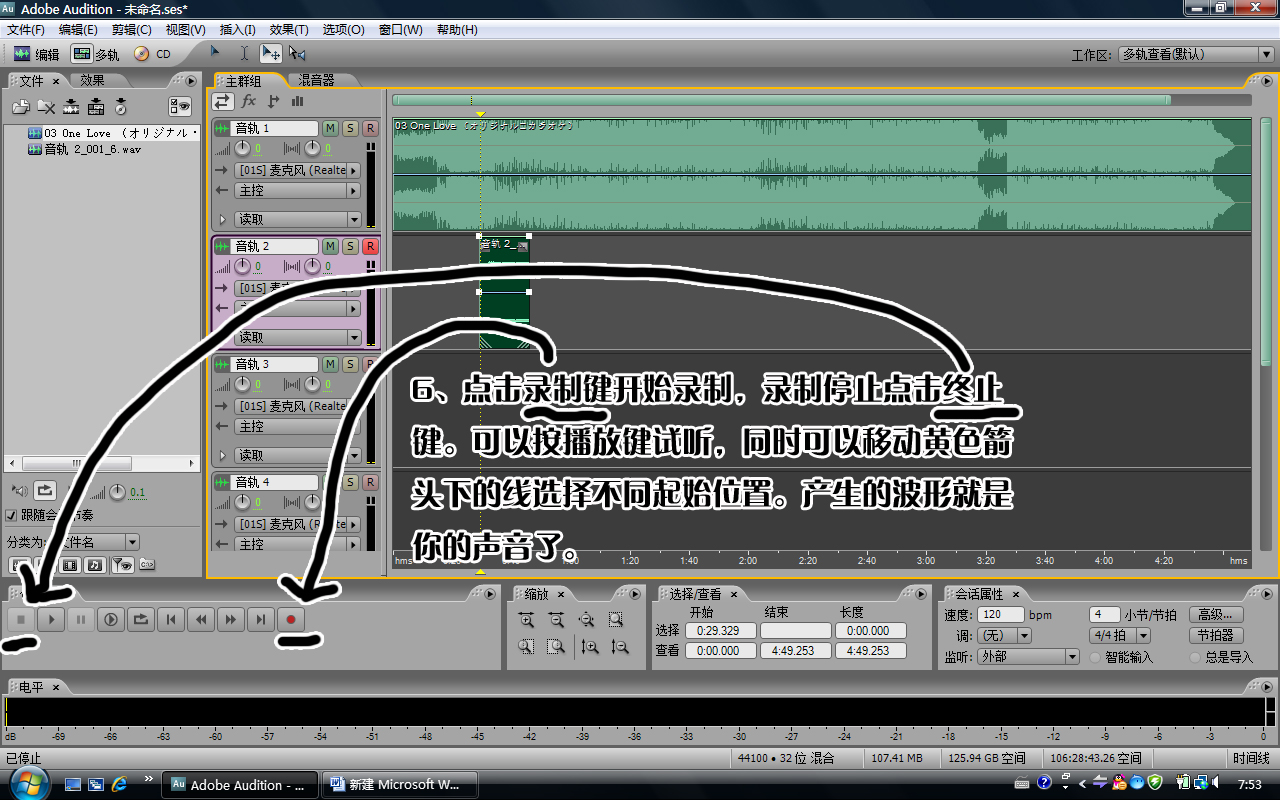The width and height of the screenshot is (1280, 800).
Task: Open 监听 外部 dropdown
Action: click(1027, 657)
